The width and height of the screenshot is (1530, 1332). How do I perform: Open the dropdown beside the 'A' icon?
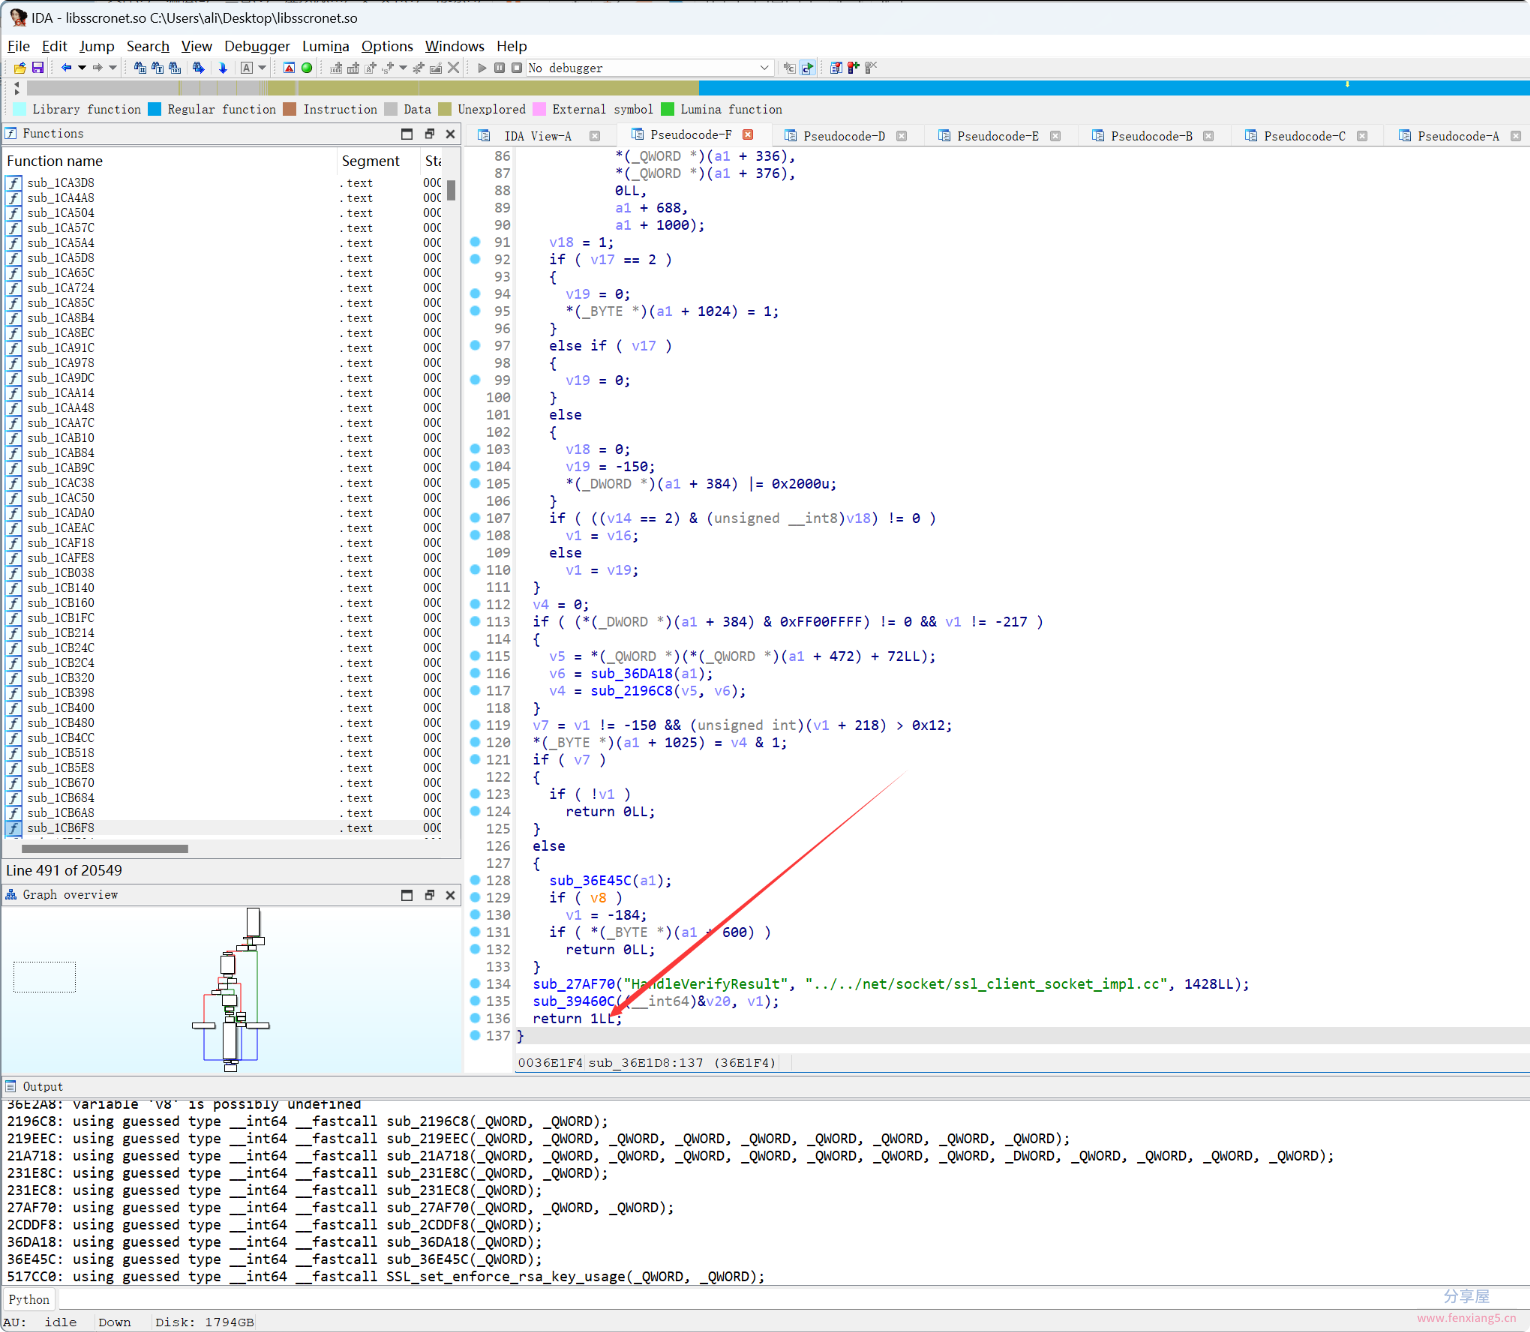[x=262, y=68]
